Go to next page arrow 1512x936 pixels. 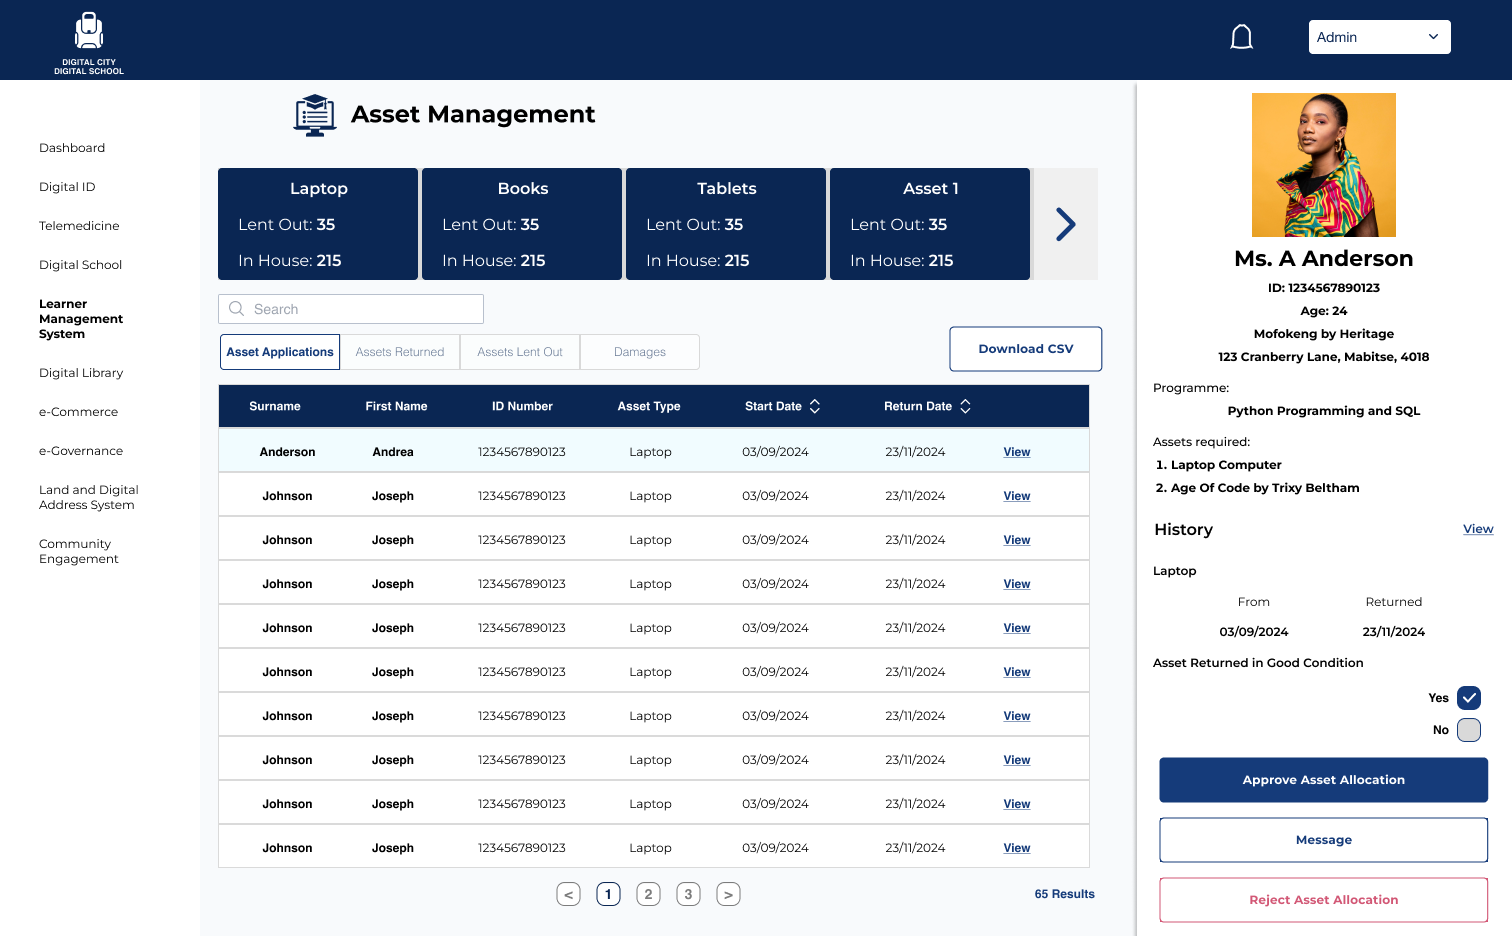click(728, 894)
